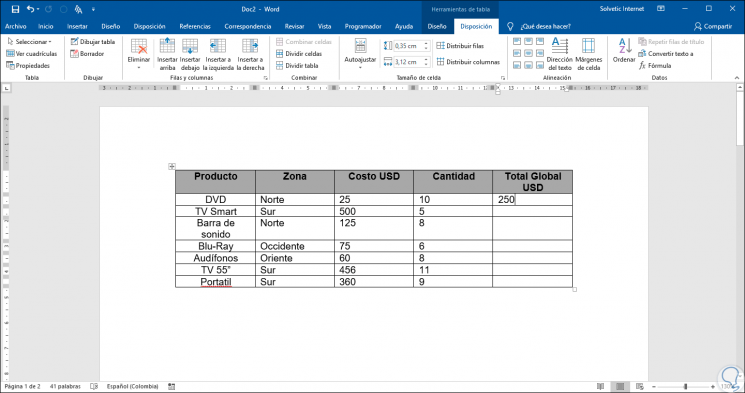Open Márgenes de celda settings
This screenshot has height=393, width=745.
pos(588,55)
